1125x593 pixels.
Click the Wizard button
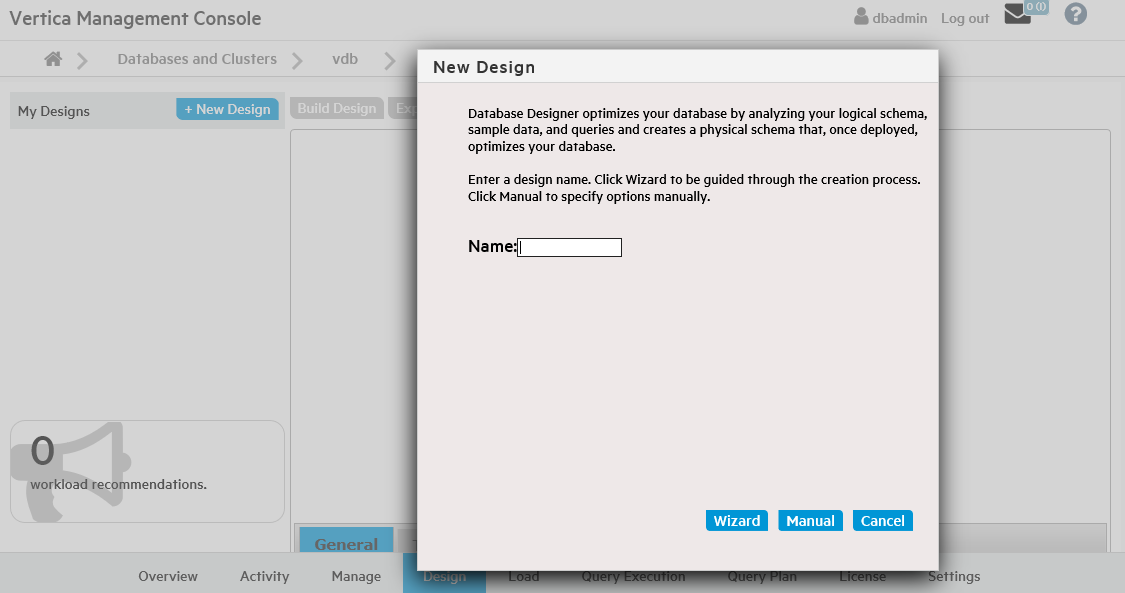736,521
